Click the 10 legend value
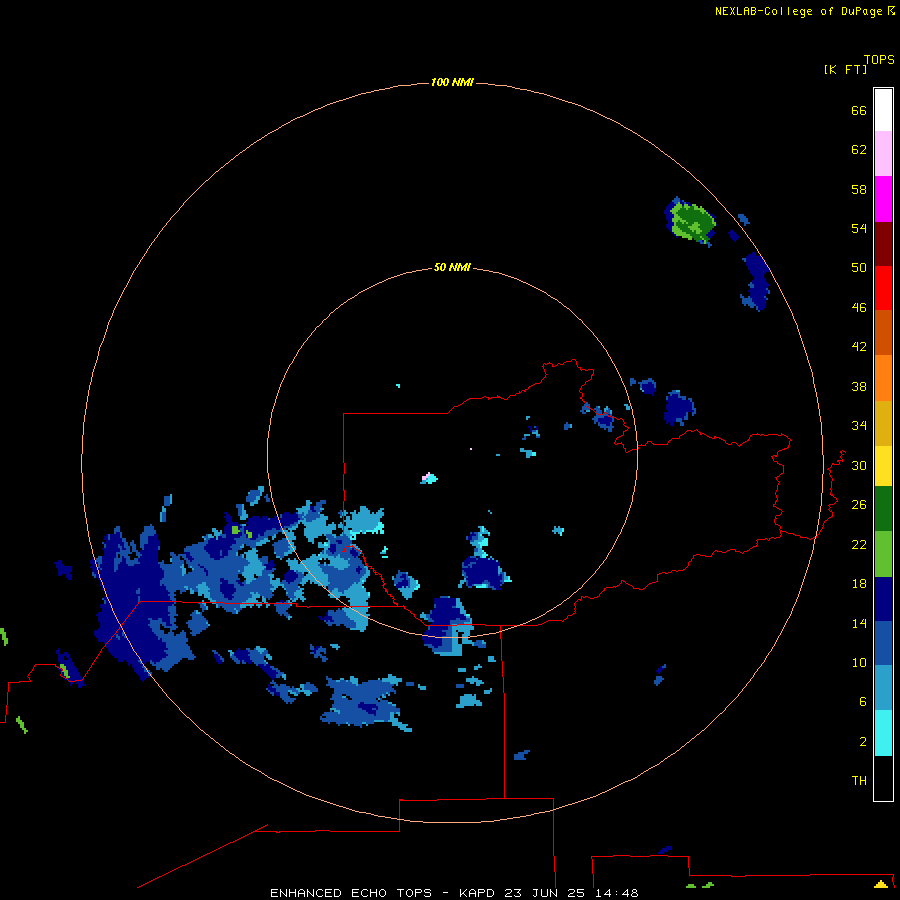This screenshot has width=900, height=900. 859,662
